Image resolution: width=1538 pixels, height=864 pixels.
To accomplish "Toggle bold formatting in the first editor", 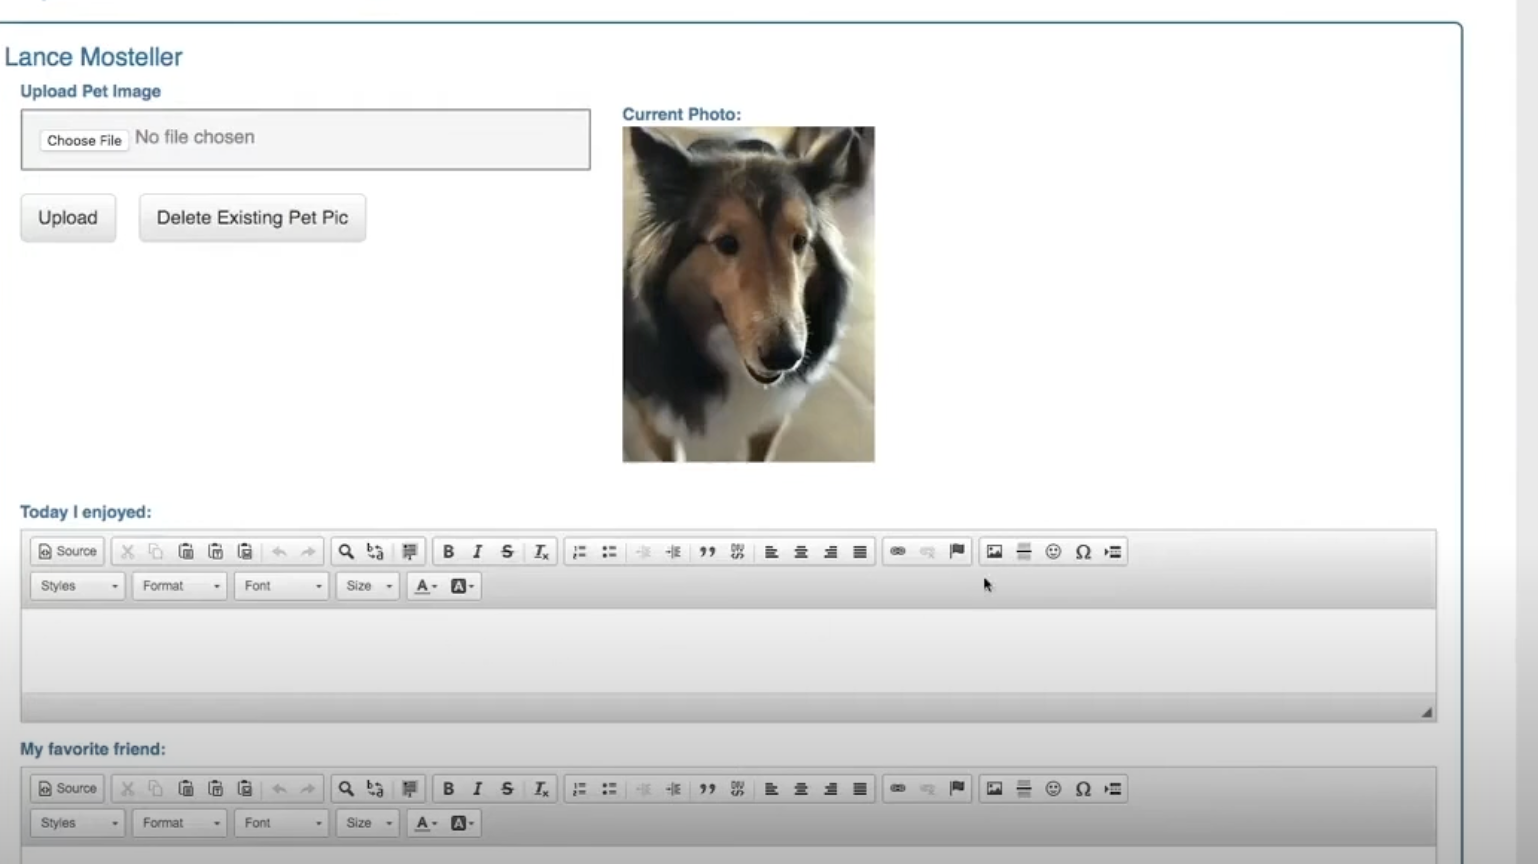I will coord(448,551).
